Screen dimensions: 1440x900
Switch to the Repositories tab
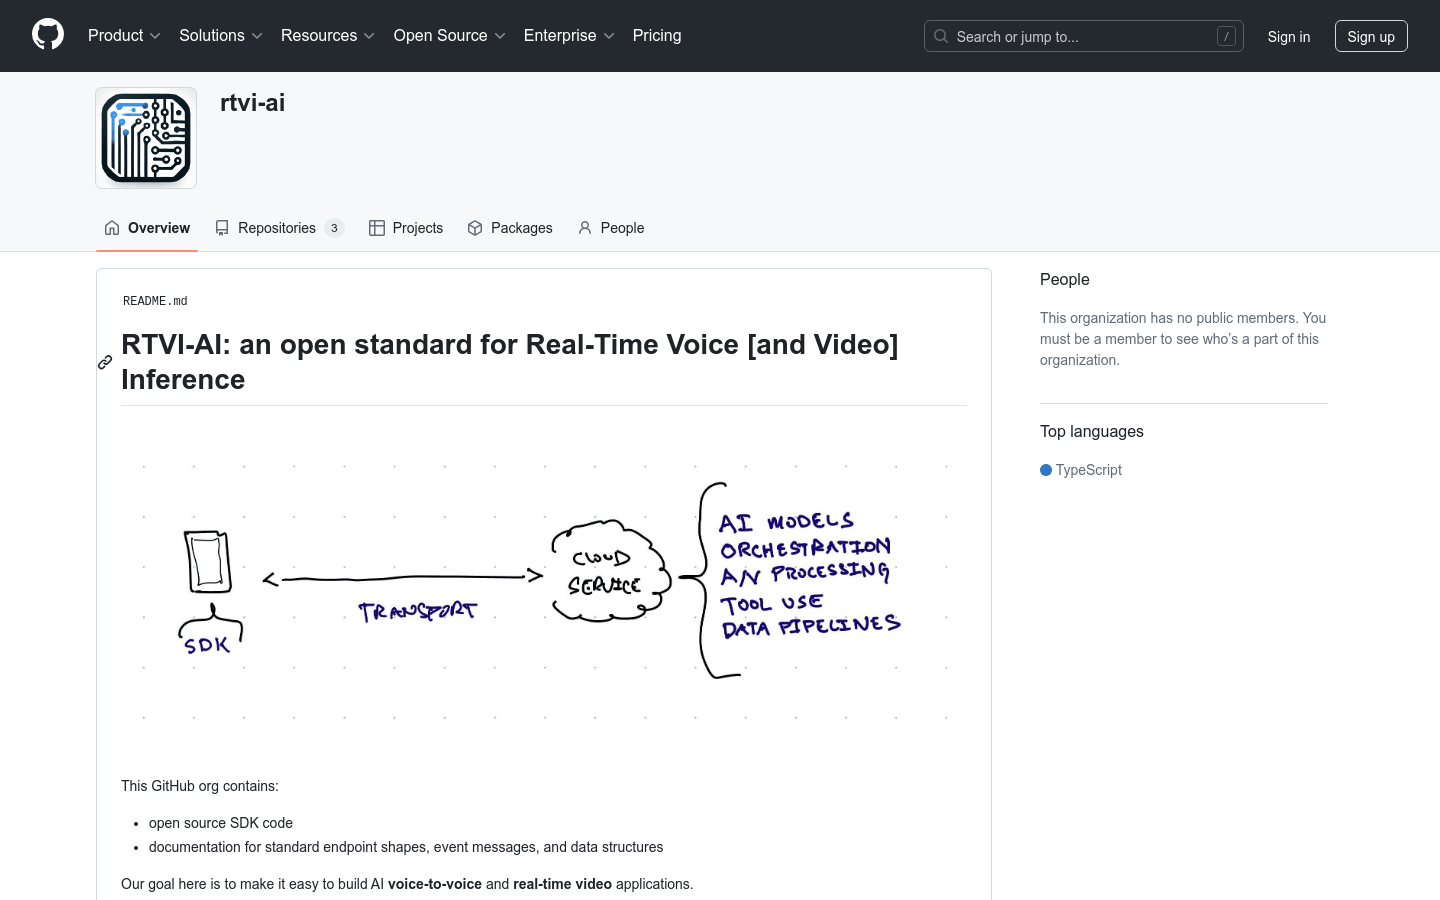(x=279, y=228)
